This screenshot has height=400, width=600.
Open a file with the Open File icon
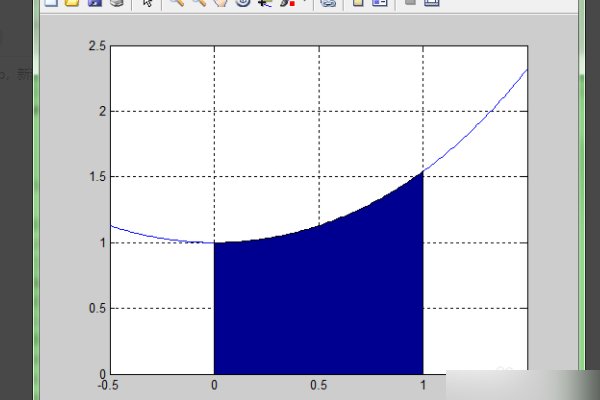71,3
